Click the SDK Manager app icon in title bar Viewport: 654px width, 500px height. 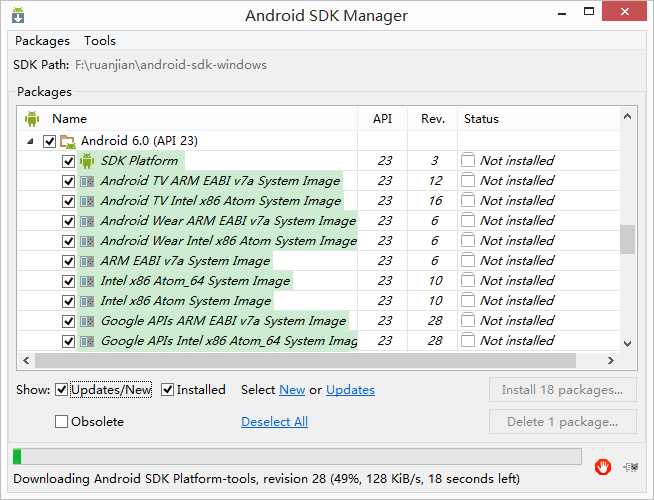pos(18,15)
